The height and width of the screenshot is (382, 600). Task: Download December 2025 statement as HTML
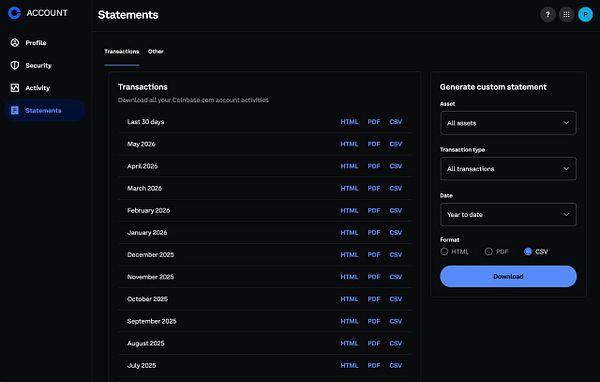(349, 255)
